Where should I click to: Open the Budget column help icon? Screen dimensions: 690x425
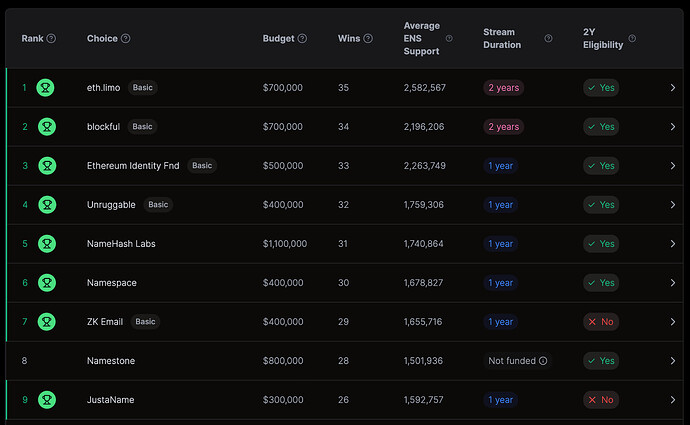[302, 38]
